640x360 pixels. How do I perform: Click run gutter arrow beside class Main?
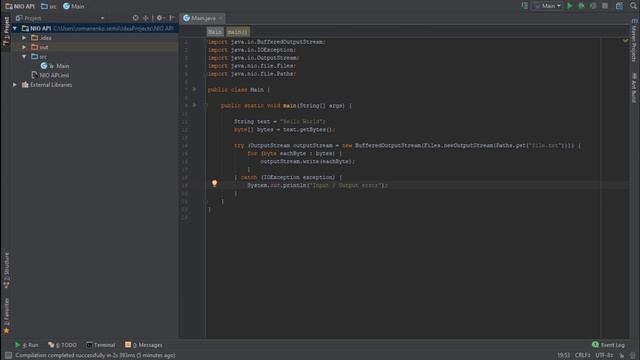[x=195, y=89]
